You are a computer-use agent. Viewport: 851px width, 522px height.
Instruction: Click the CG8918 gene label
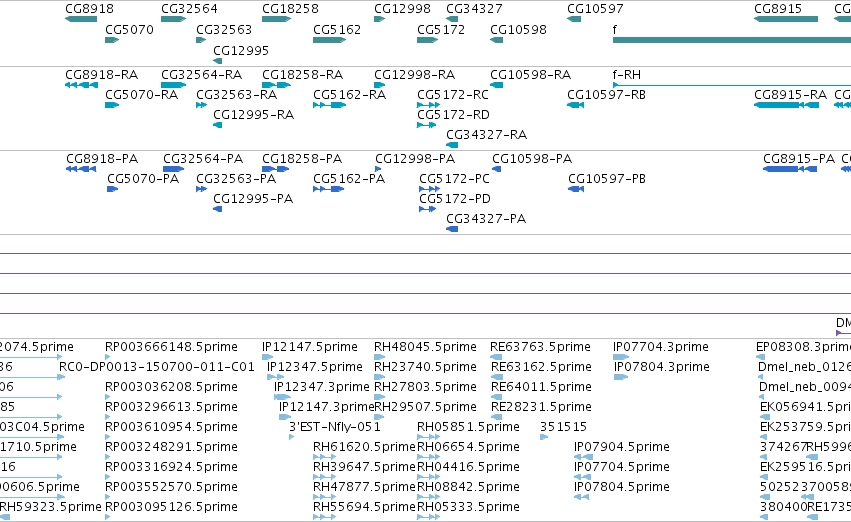pyautogui.click(x=90, y=9)
